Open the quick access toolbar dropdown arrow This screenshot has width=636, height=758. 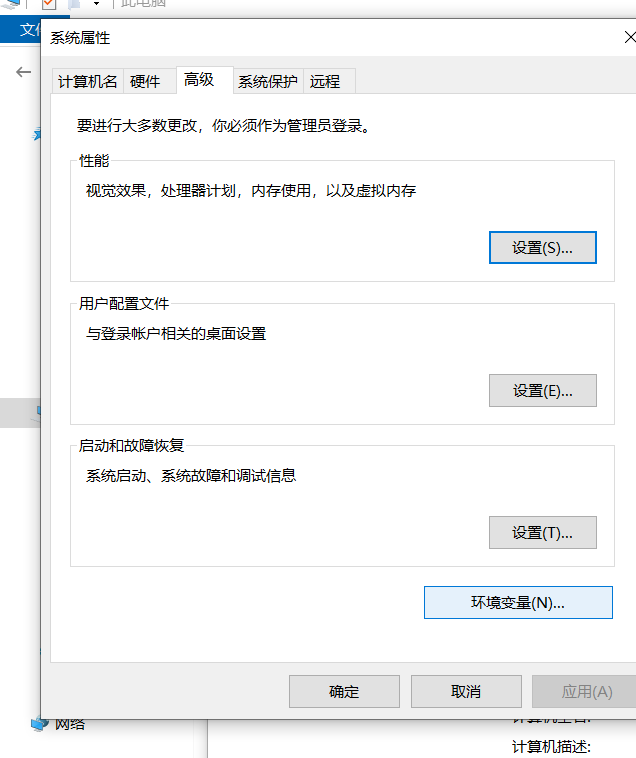coord(96,4)
